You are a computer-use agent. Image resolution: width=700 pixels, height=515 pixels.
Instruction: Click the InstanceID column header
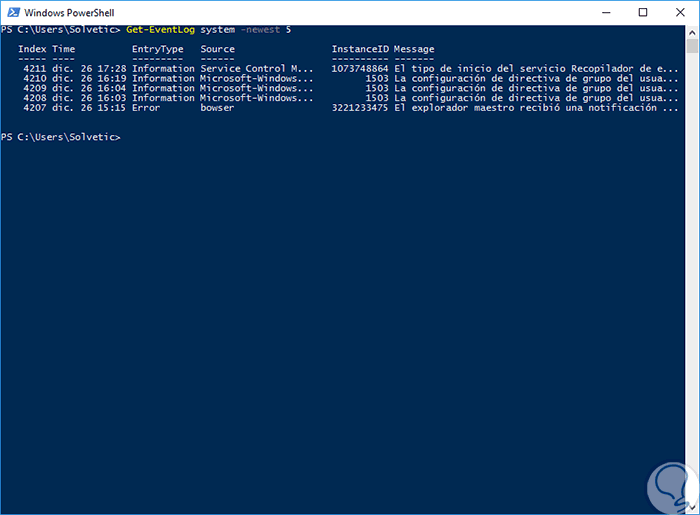pos(360,49)
